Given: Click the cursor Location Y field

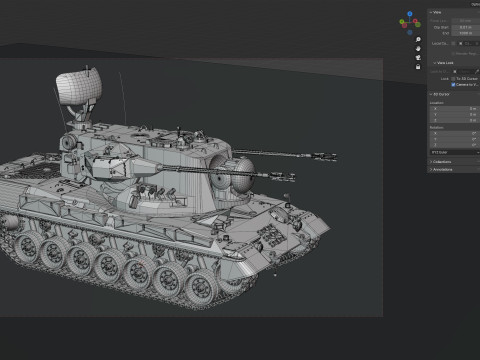Looking at the screenshot, I should 455,114.
